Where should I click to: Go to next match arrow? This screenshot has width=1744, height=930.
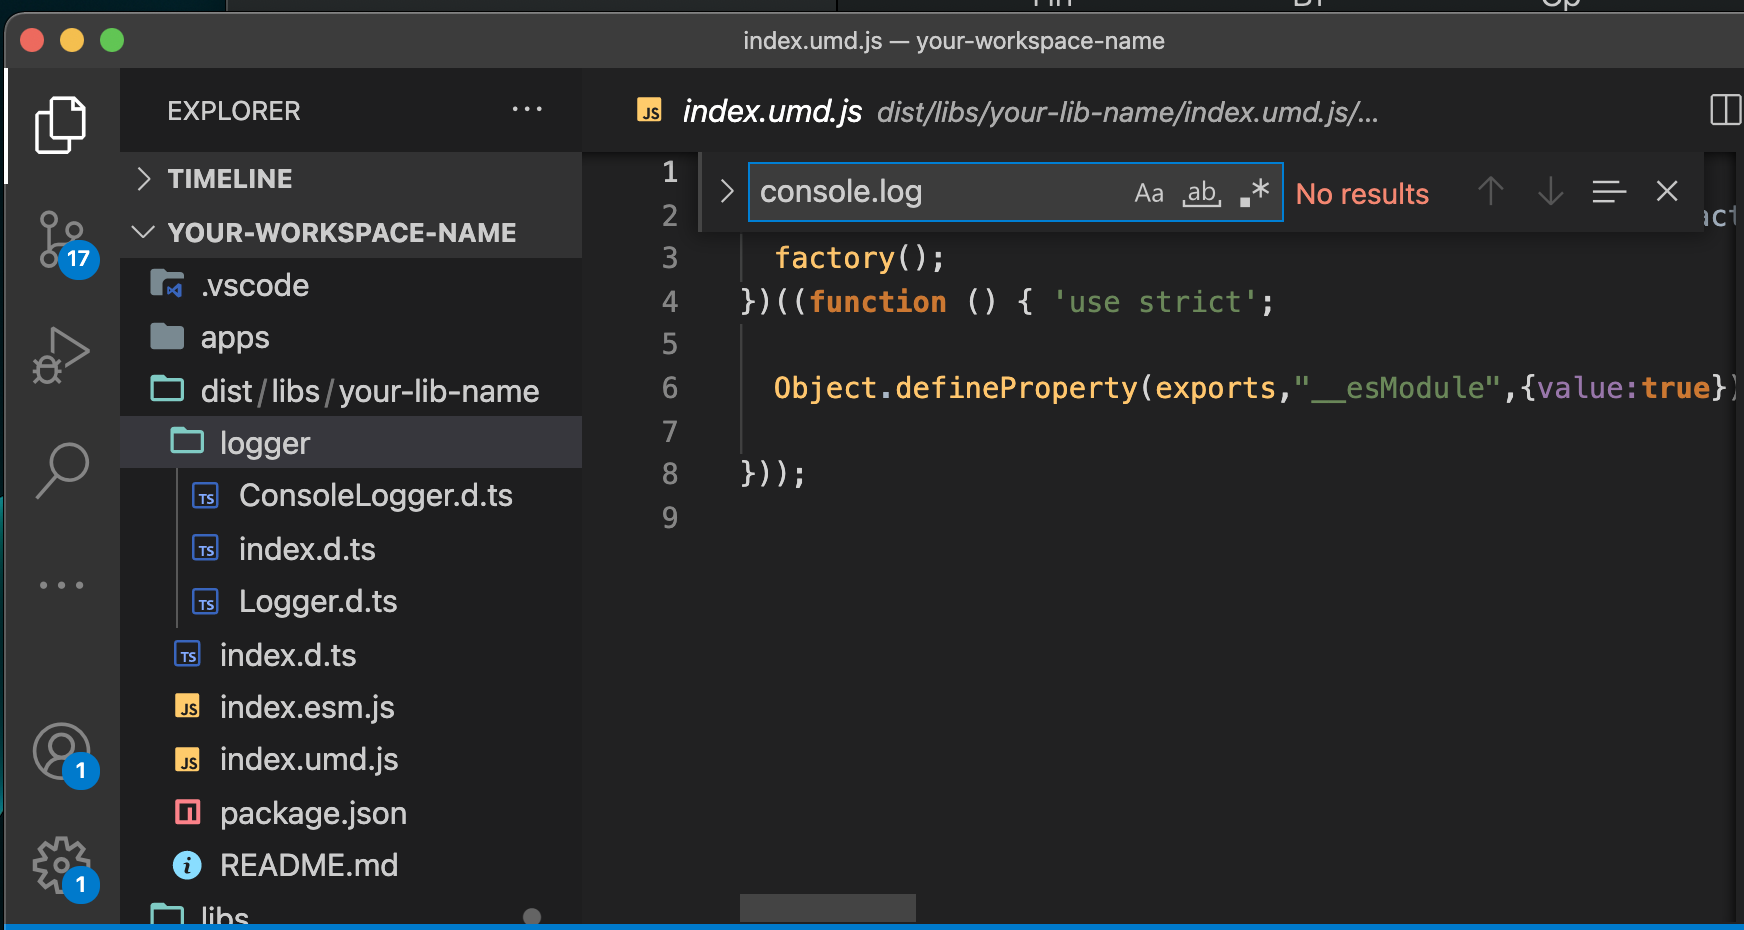(1550, 191)
